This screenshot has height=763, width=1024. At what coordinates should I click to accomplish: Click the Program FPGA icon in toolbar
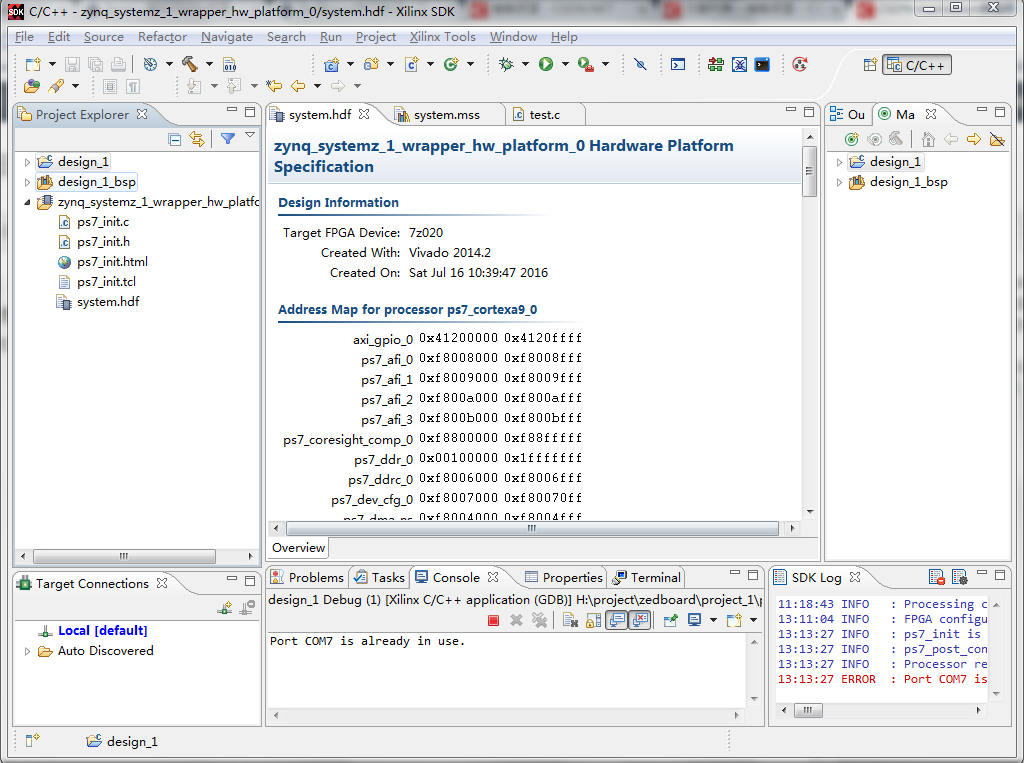click(716, 64)
